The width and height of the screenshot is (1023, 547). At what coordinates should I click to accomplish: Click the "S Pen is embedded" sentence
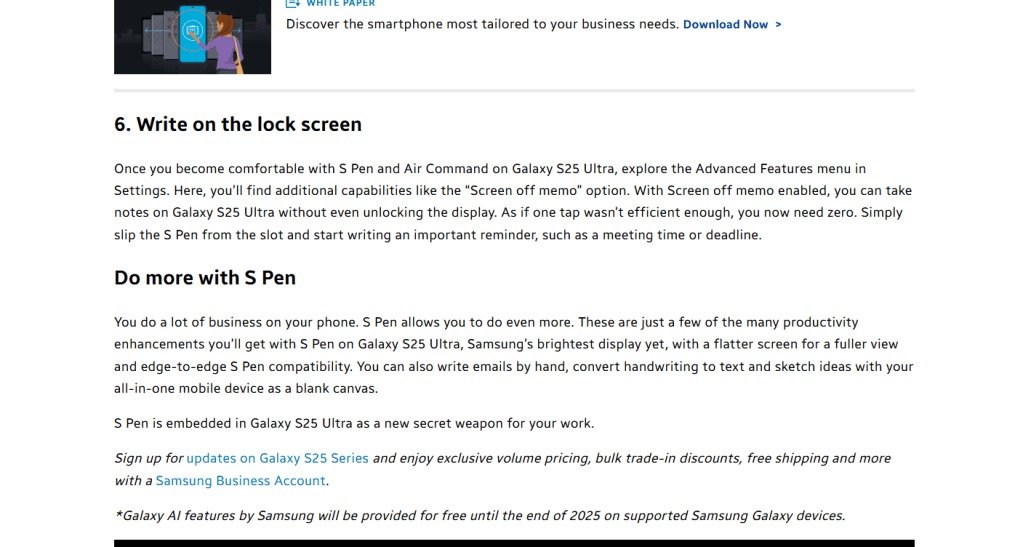click(354, 423)
